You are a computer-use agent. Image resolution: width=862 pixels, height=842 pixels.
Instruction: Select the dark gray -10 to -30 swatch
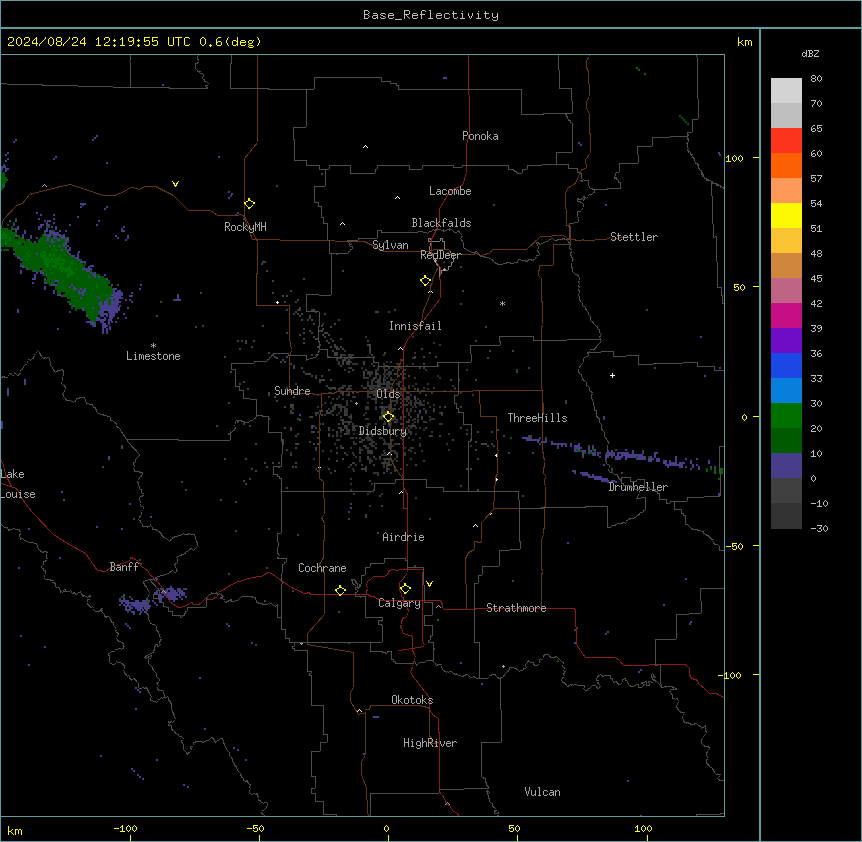click(786, 516)
